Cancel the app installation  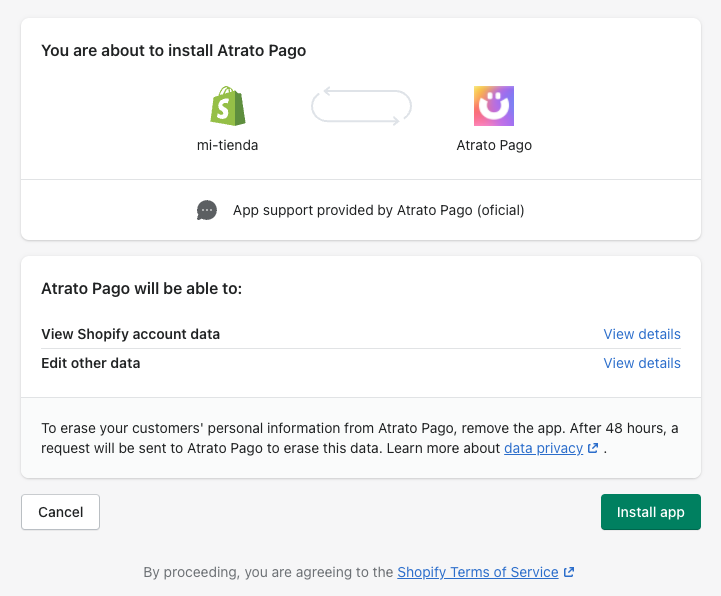coord(60,512)
